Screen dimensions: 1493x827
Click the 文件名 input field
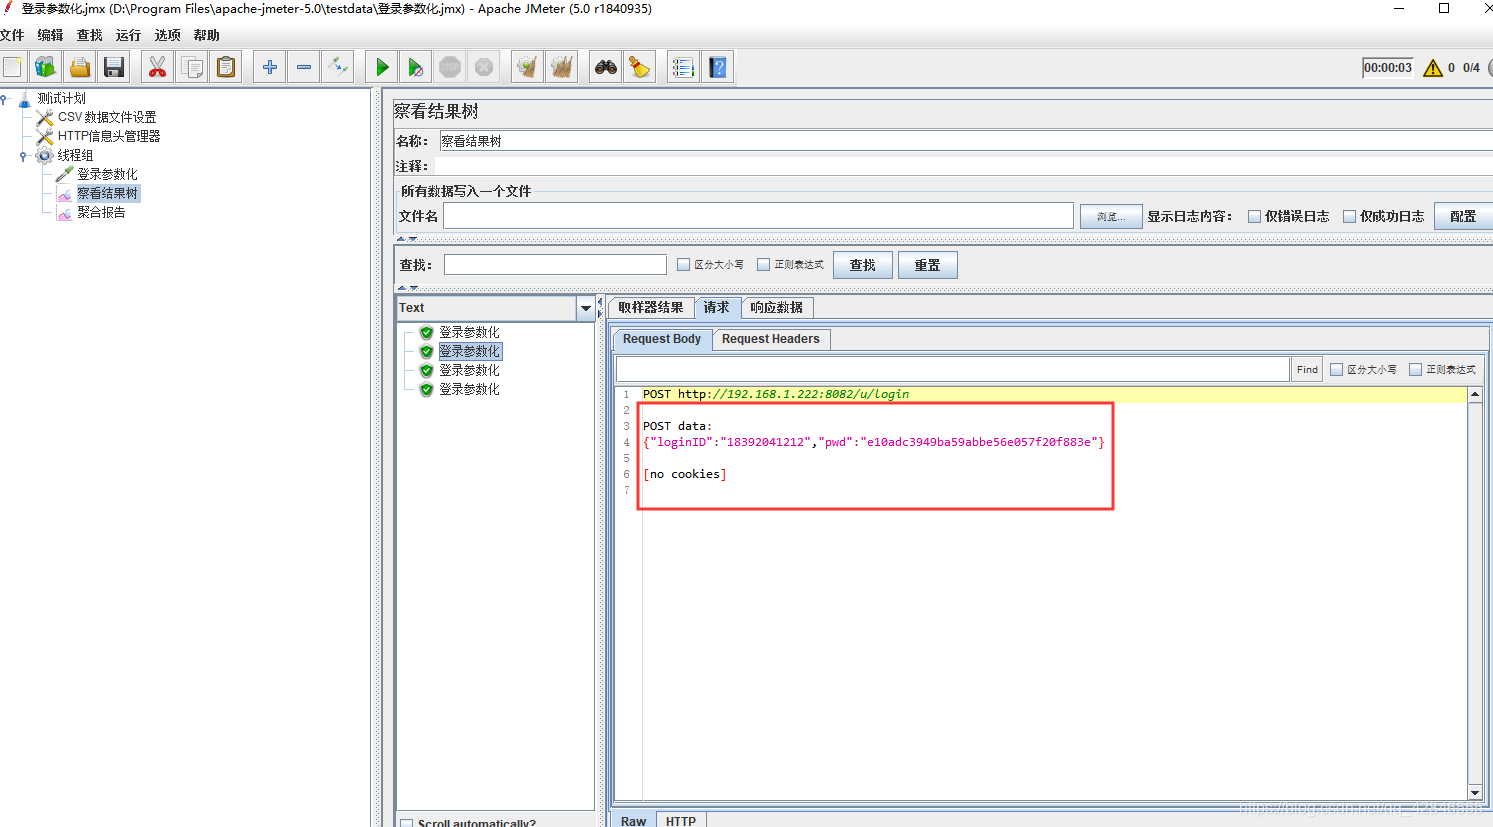click(759, 216)
